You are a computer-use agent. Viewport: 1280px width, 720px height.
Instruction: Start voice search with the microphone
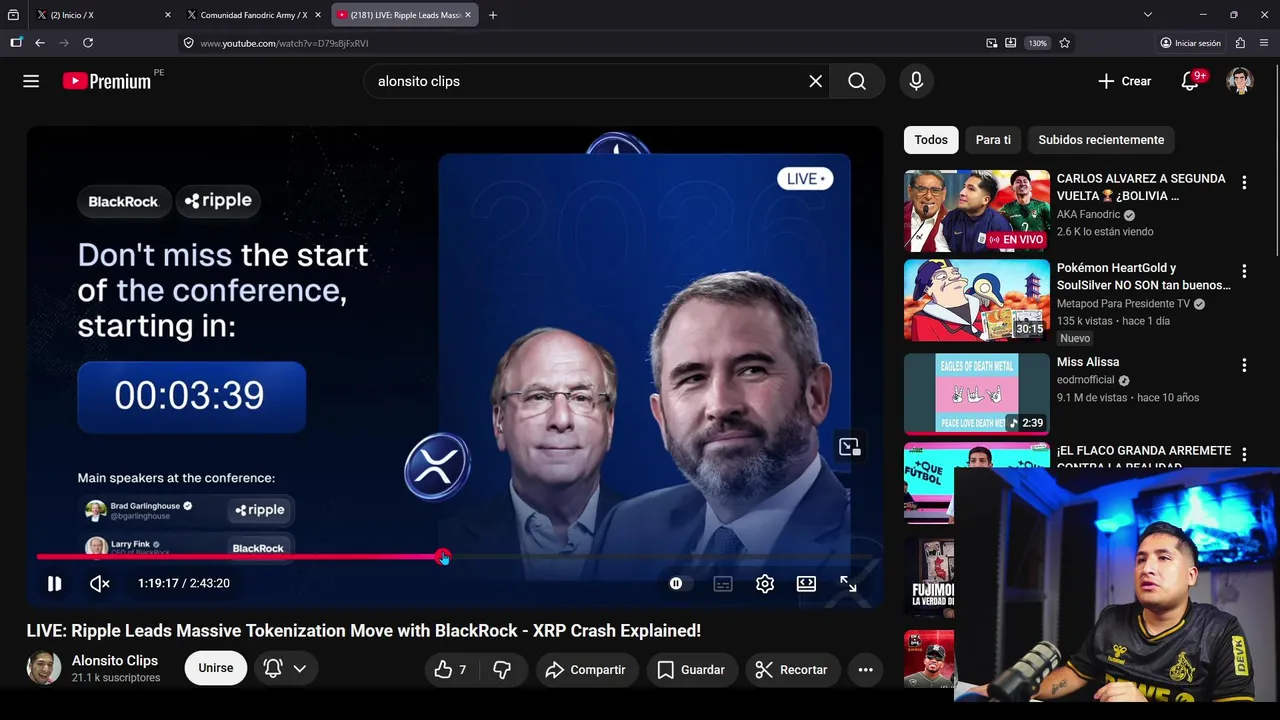click(x=916, y=81)
